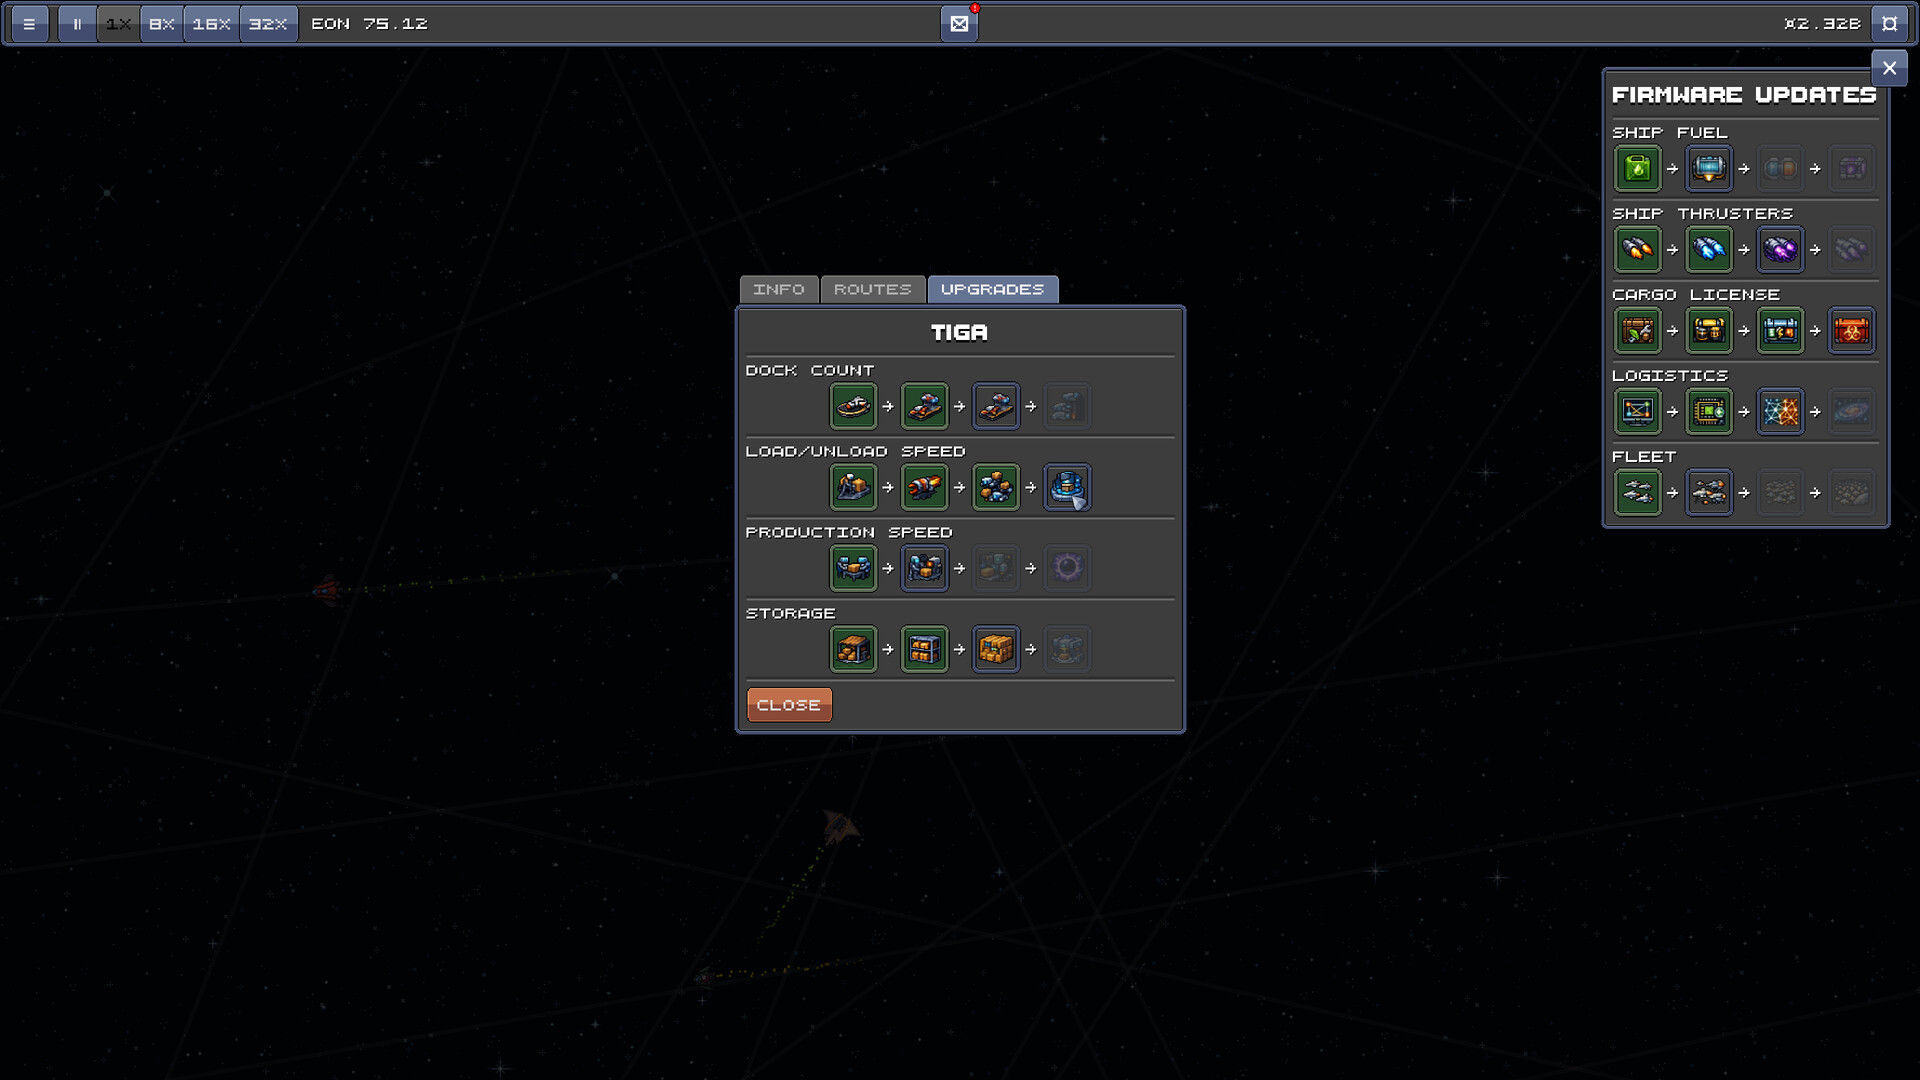Select the first Ship Fuel firmware upgrade

click(x=1637, y=168)
